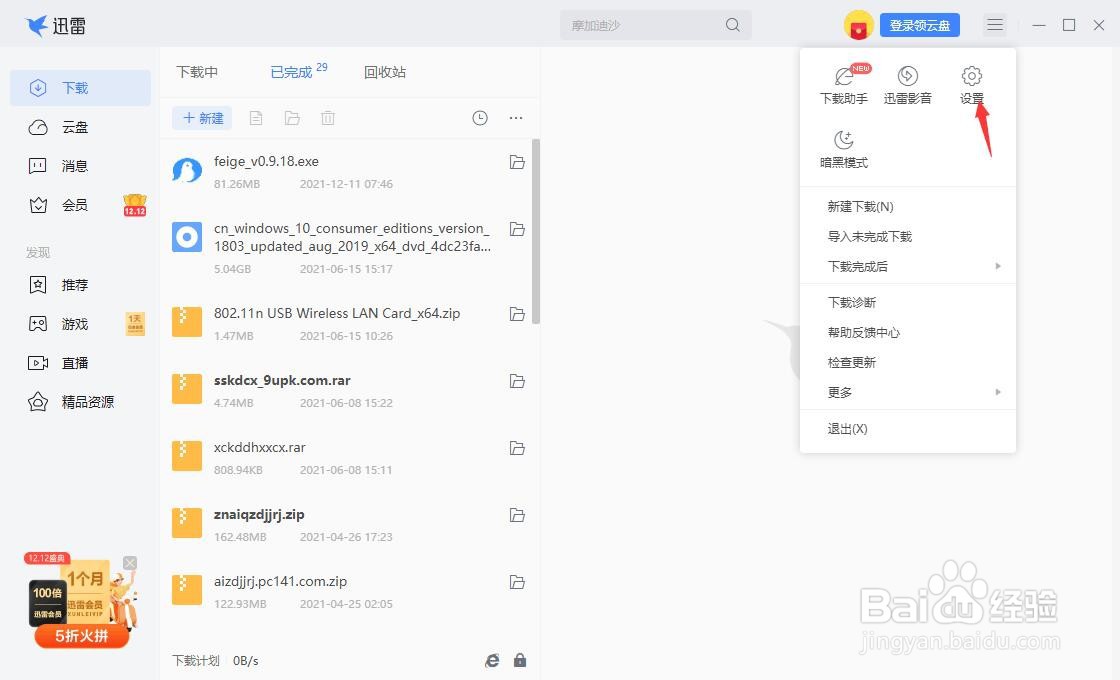Select the 云盘 sidebar icon
The width and height of the screenshot is (1120, 680).
[x=73, y=126]
